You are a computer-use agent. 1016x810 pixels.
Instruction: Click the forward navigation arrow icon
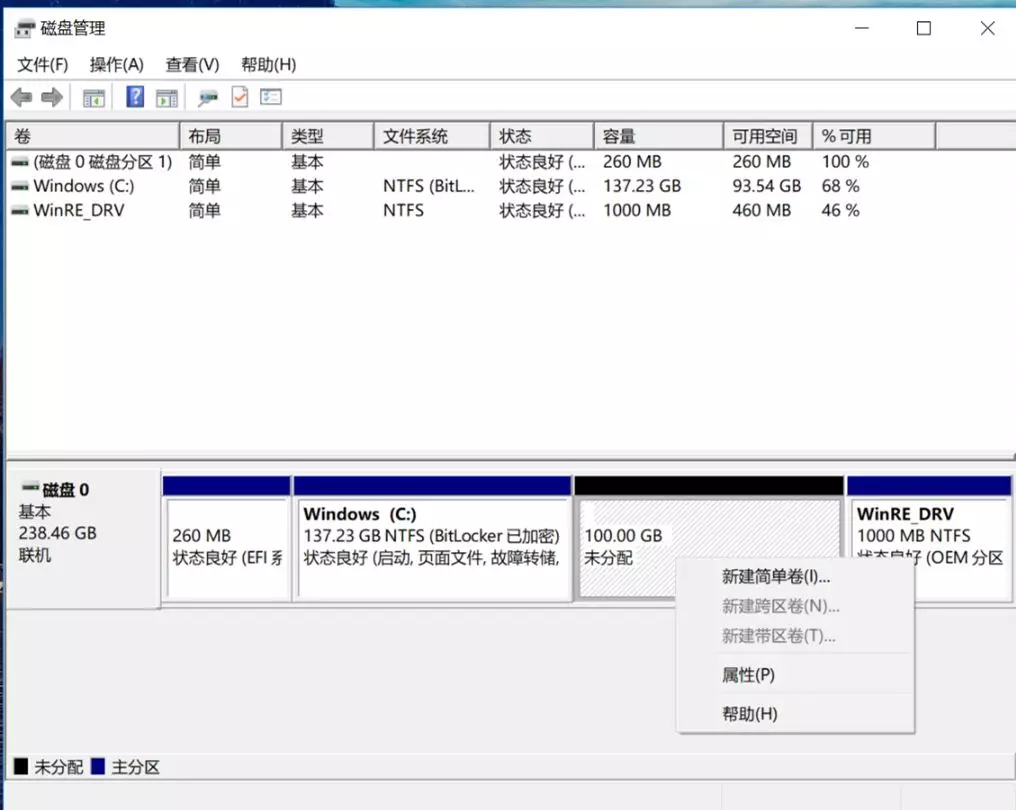point(51,97)
